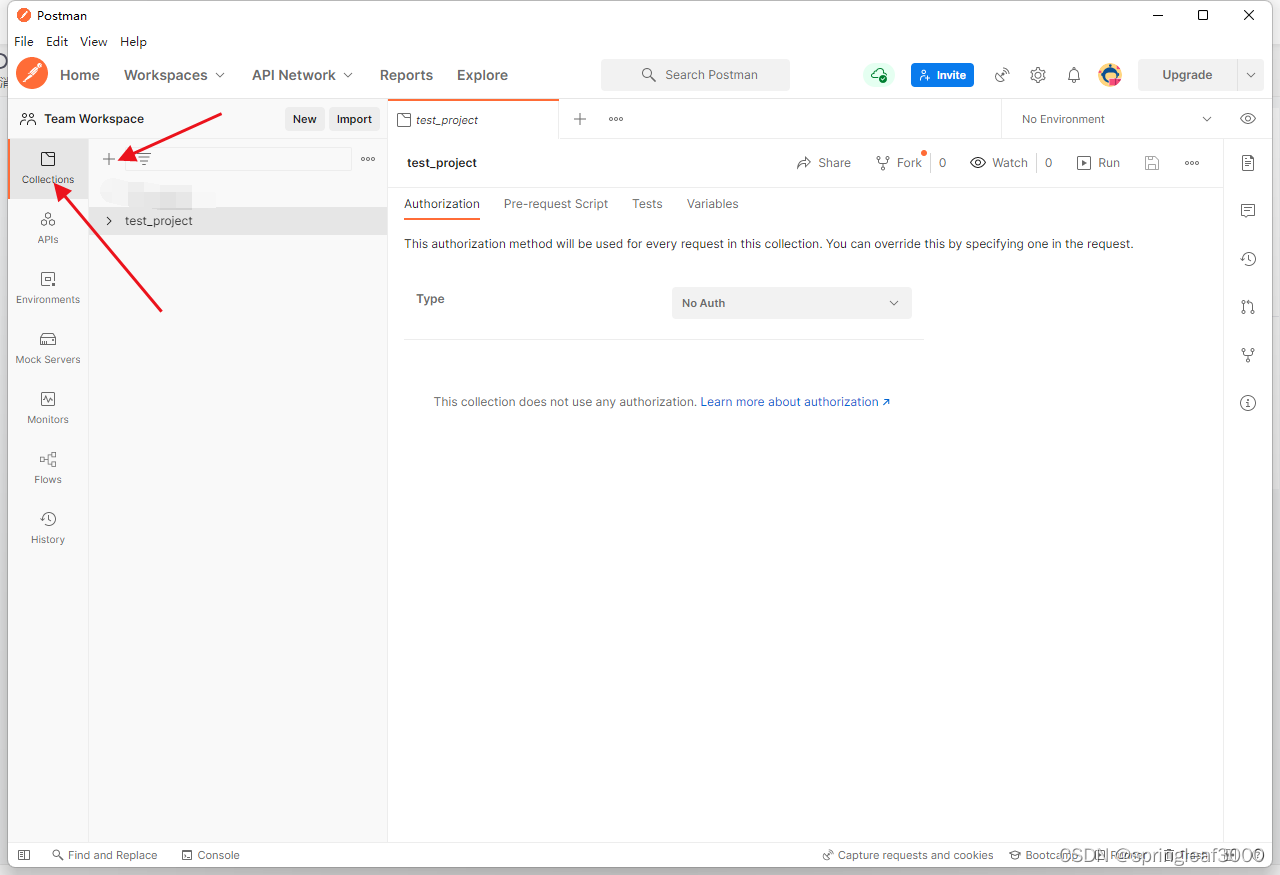Open the Documentation icon in right sidebar
The width and height of the screenshot is (1280, 875).
[1248, 163]
